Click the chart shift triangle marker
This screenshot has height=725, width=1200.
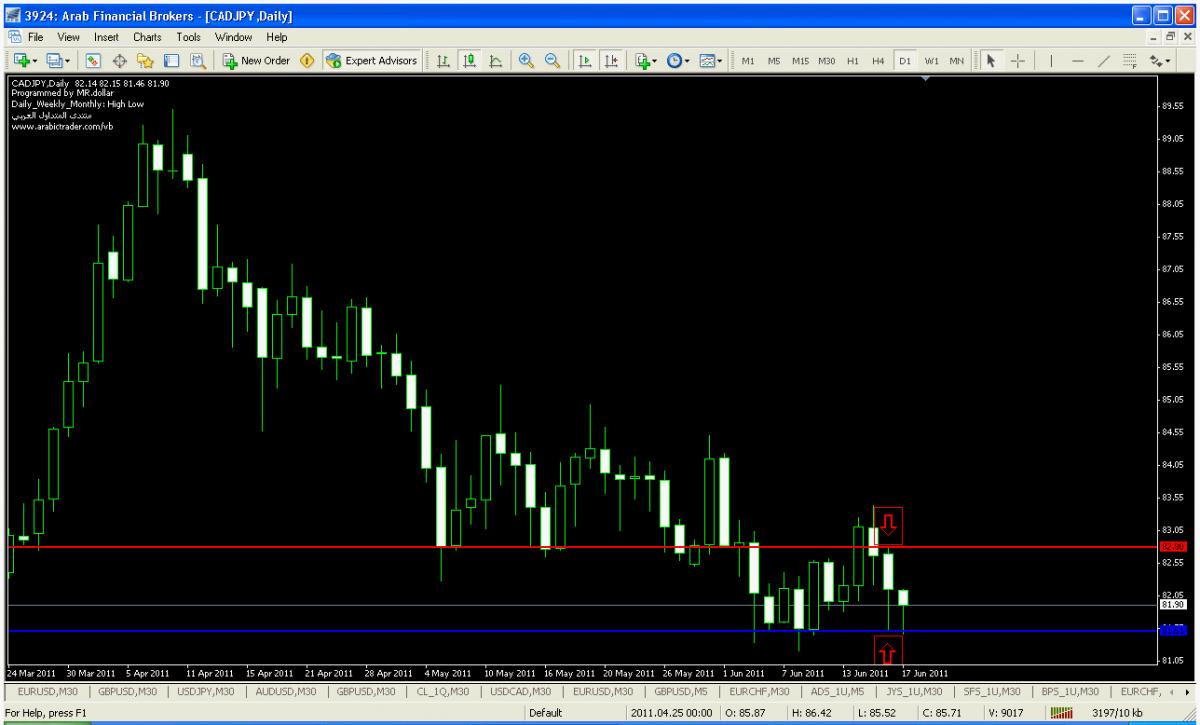tap(926, 79)
